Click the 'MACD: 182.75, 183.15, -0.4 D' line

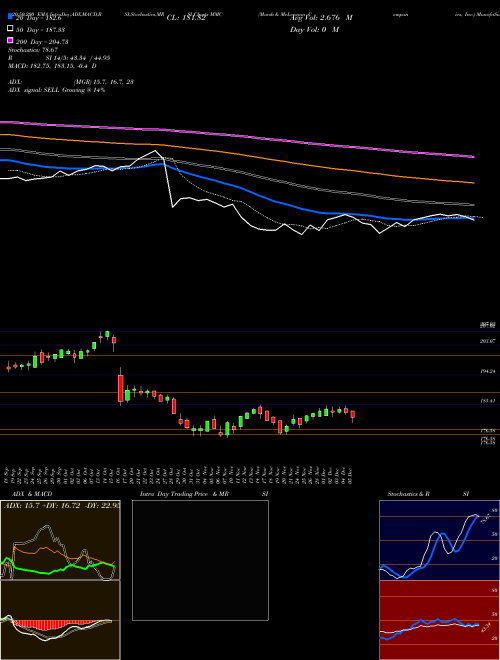coord(52,66)
